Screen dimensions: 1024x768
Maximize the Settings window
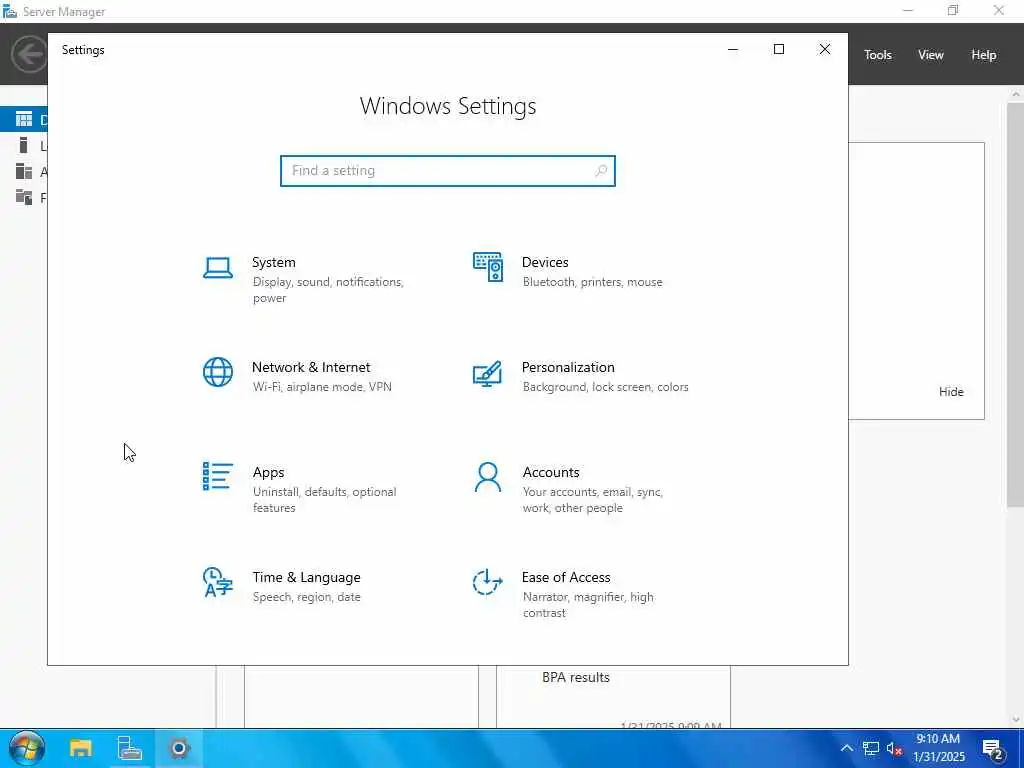click(778, 50)
